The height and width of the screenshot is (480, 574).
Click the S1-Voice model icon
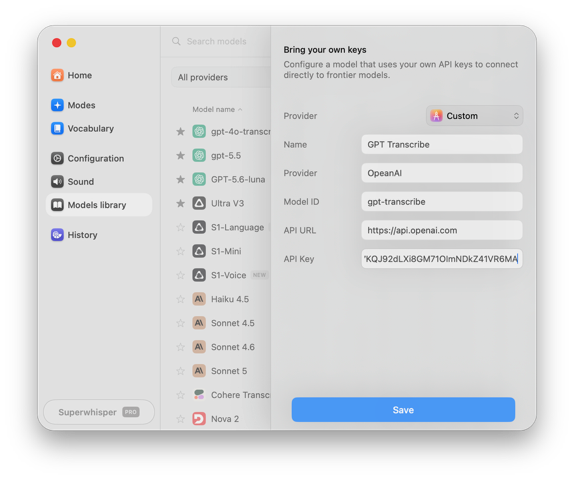[x=199, y=275]
